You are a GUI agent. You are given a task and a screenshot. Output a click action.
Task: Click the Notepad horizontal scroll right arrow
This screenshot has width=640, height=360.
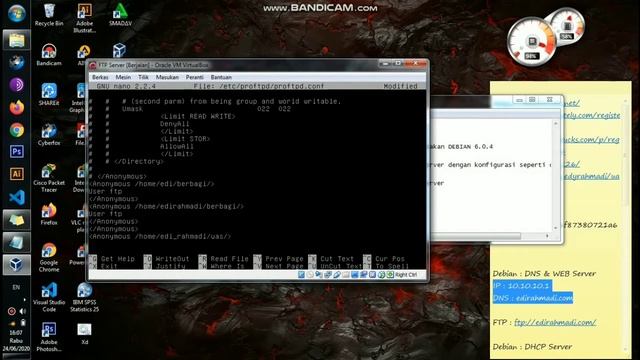[x=547, y=236]
